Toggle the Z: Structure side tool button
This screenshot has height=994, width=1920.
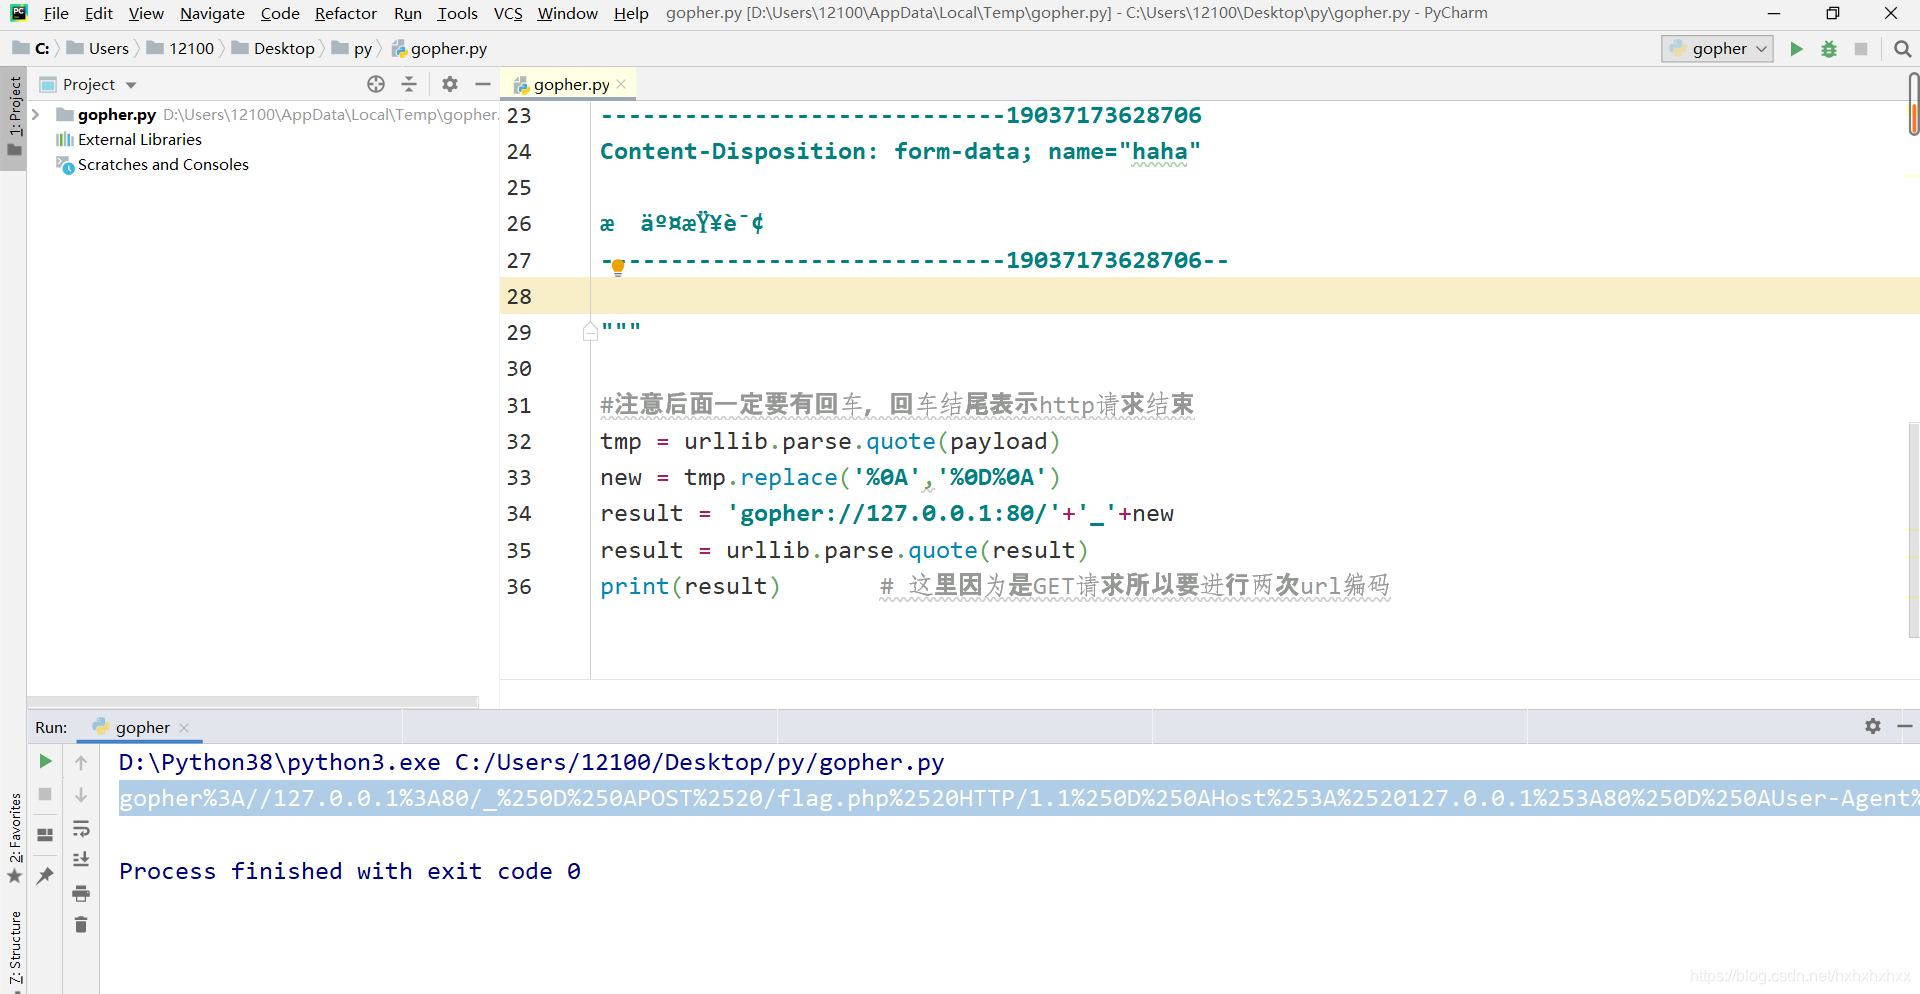(x=14, y=946)
